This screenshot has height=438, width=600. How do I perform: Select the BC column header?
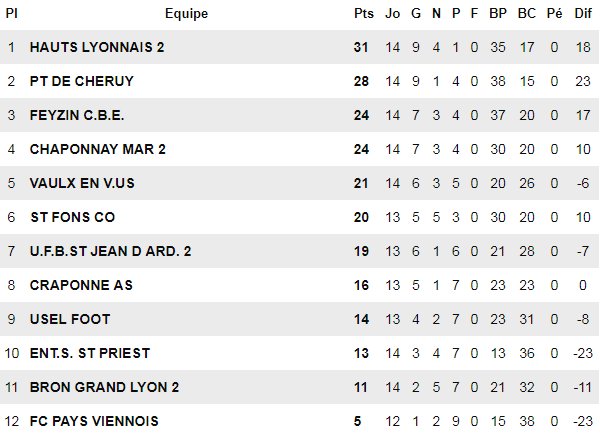(x=526, y=14)
